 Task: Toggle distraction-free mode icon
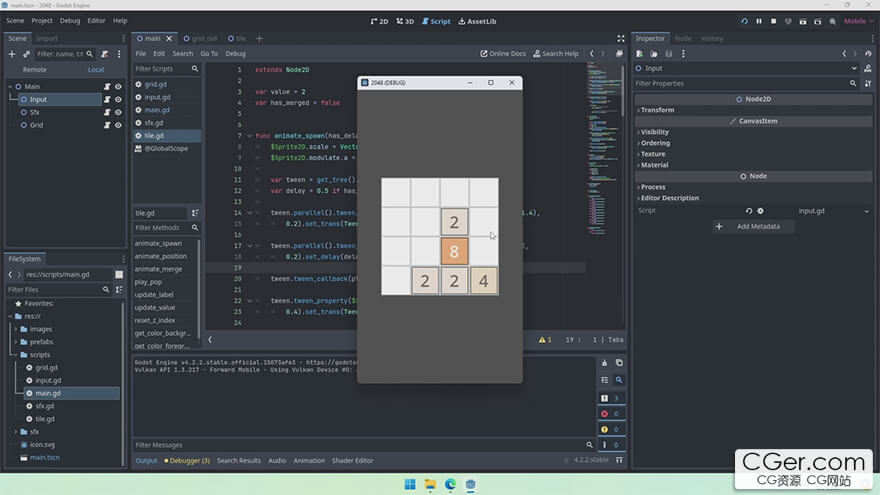coord(621,39)
